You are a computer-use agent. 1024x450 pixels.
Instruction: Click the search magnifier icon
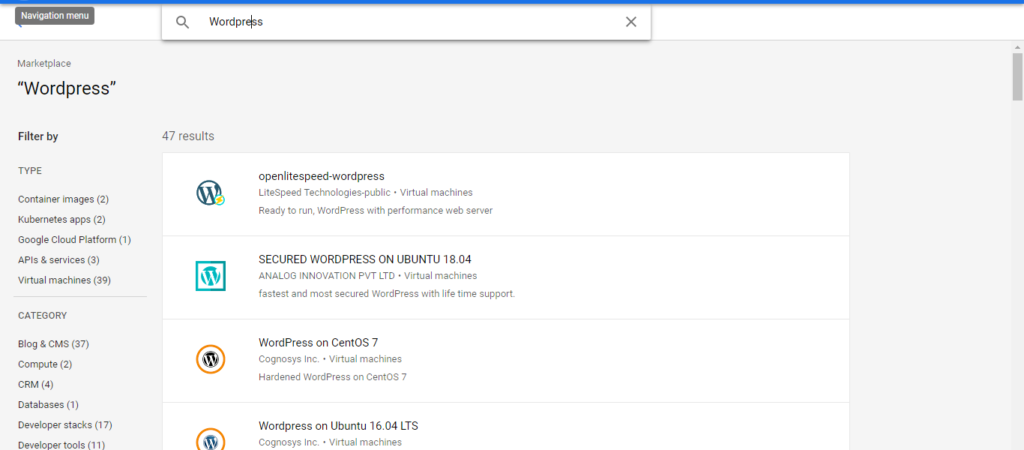183,22
